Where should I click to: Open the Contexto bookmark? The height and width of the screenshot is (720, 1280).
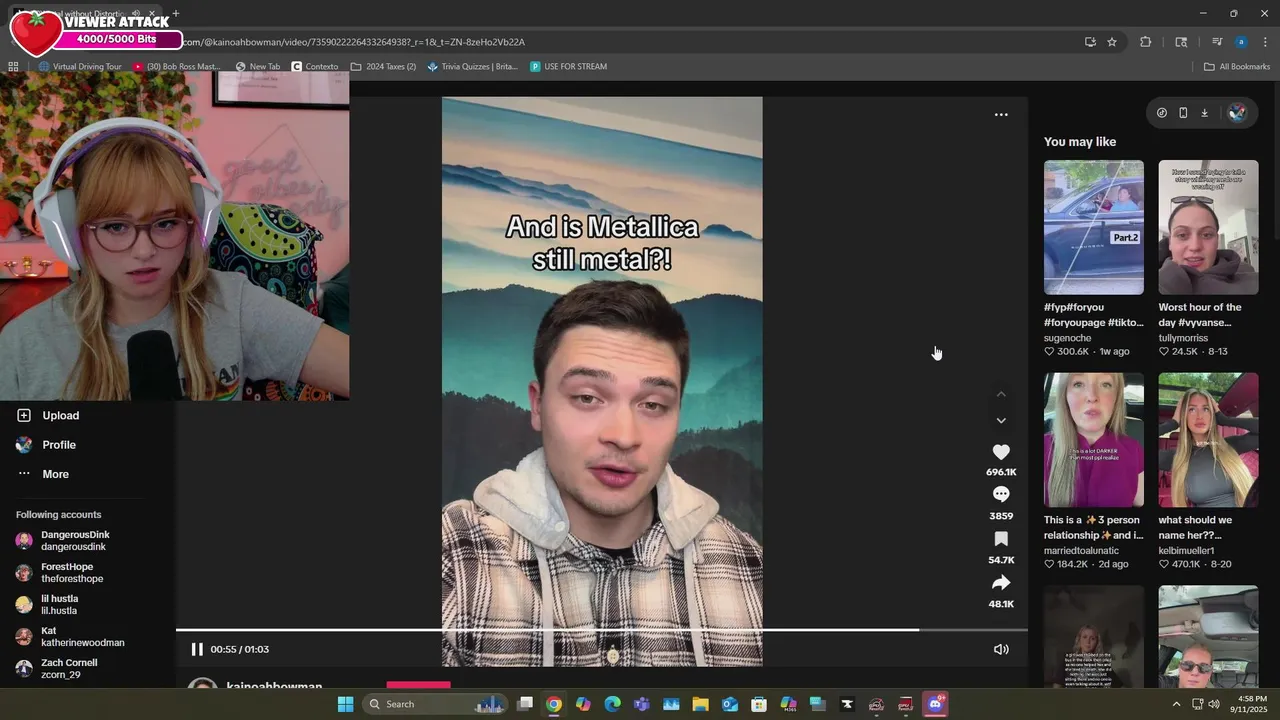[x=315, y=67]
